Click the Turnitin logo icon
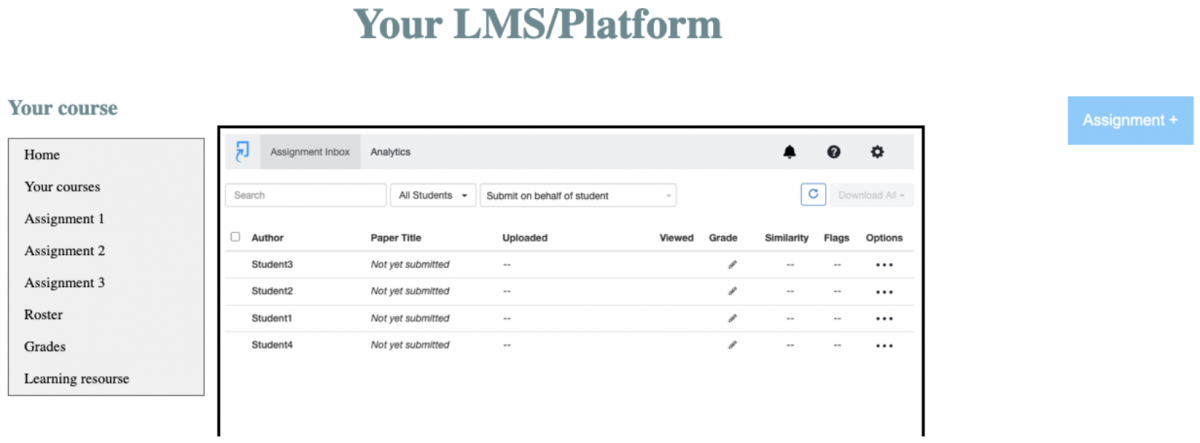This screenshot has width=1200, height=443. (242, 152)
